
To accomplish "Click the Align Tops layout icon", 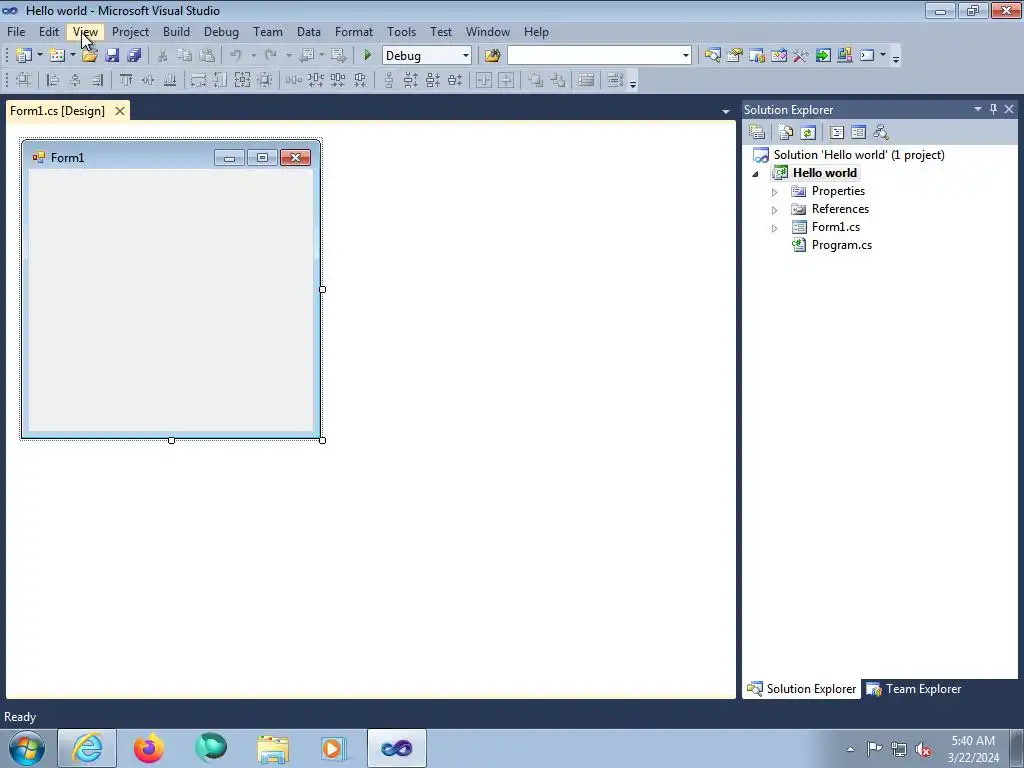I will [x=125, y=80].
